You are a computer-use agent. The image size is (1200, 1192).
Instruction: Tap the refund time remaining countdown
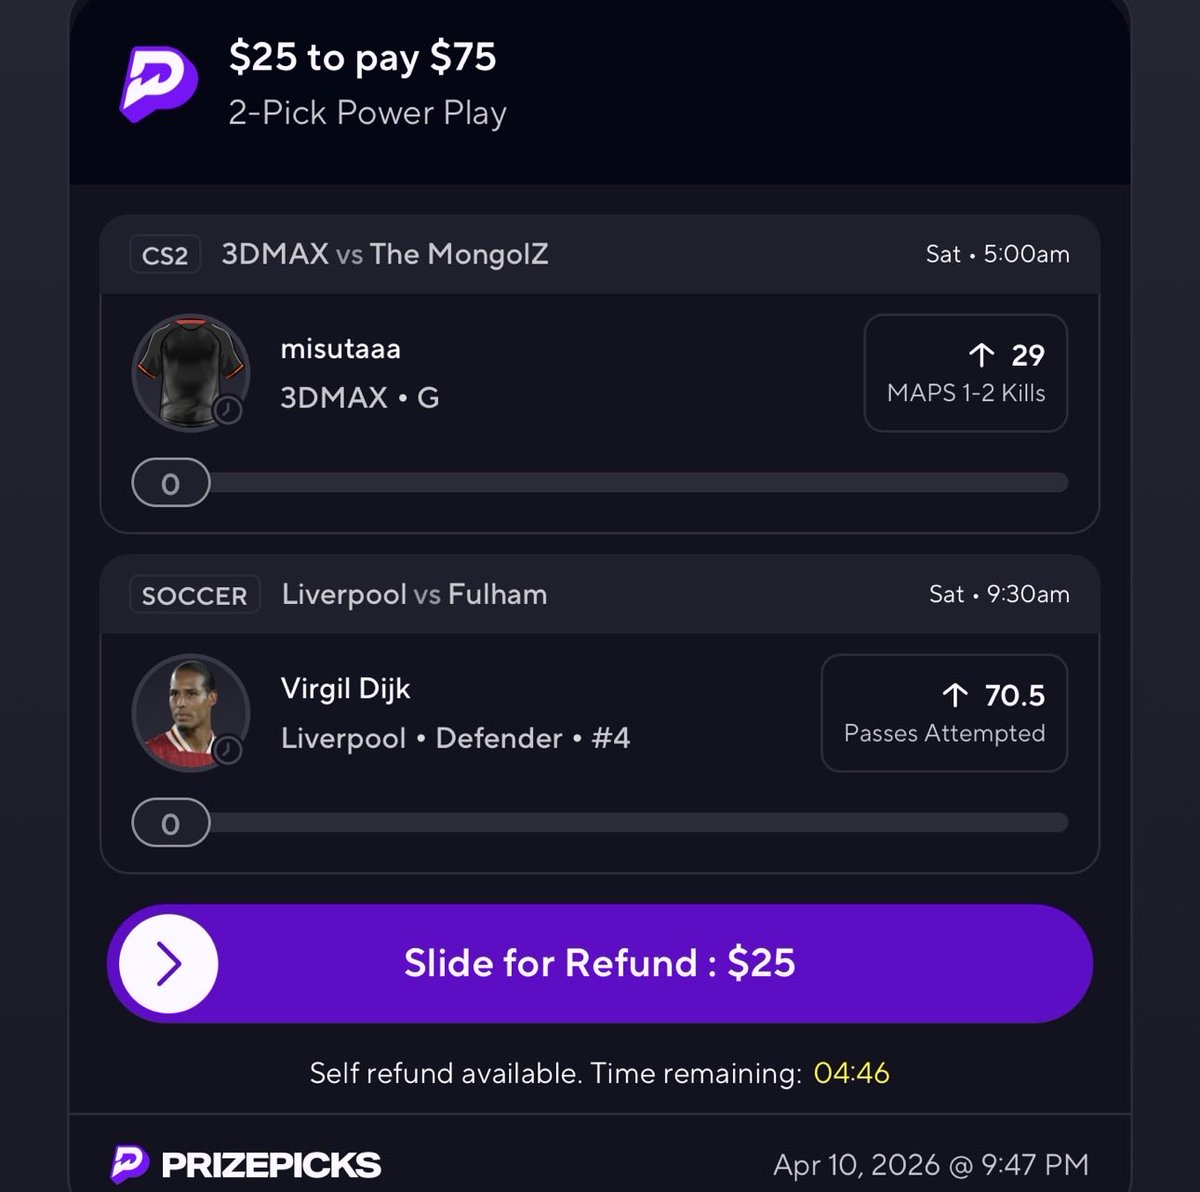(x=852, y=1073)
